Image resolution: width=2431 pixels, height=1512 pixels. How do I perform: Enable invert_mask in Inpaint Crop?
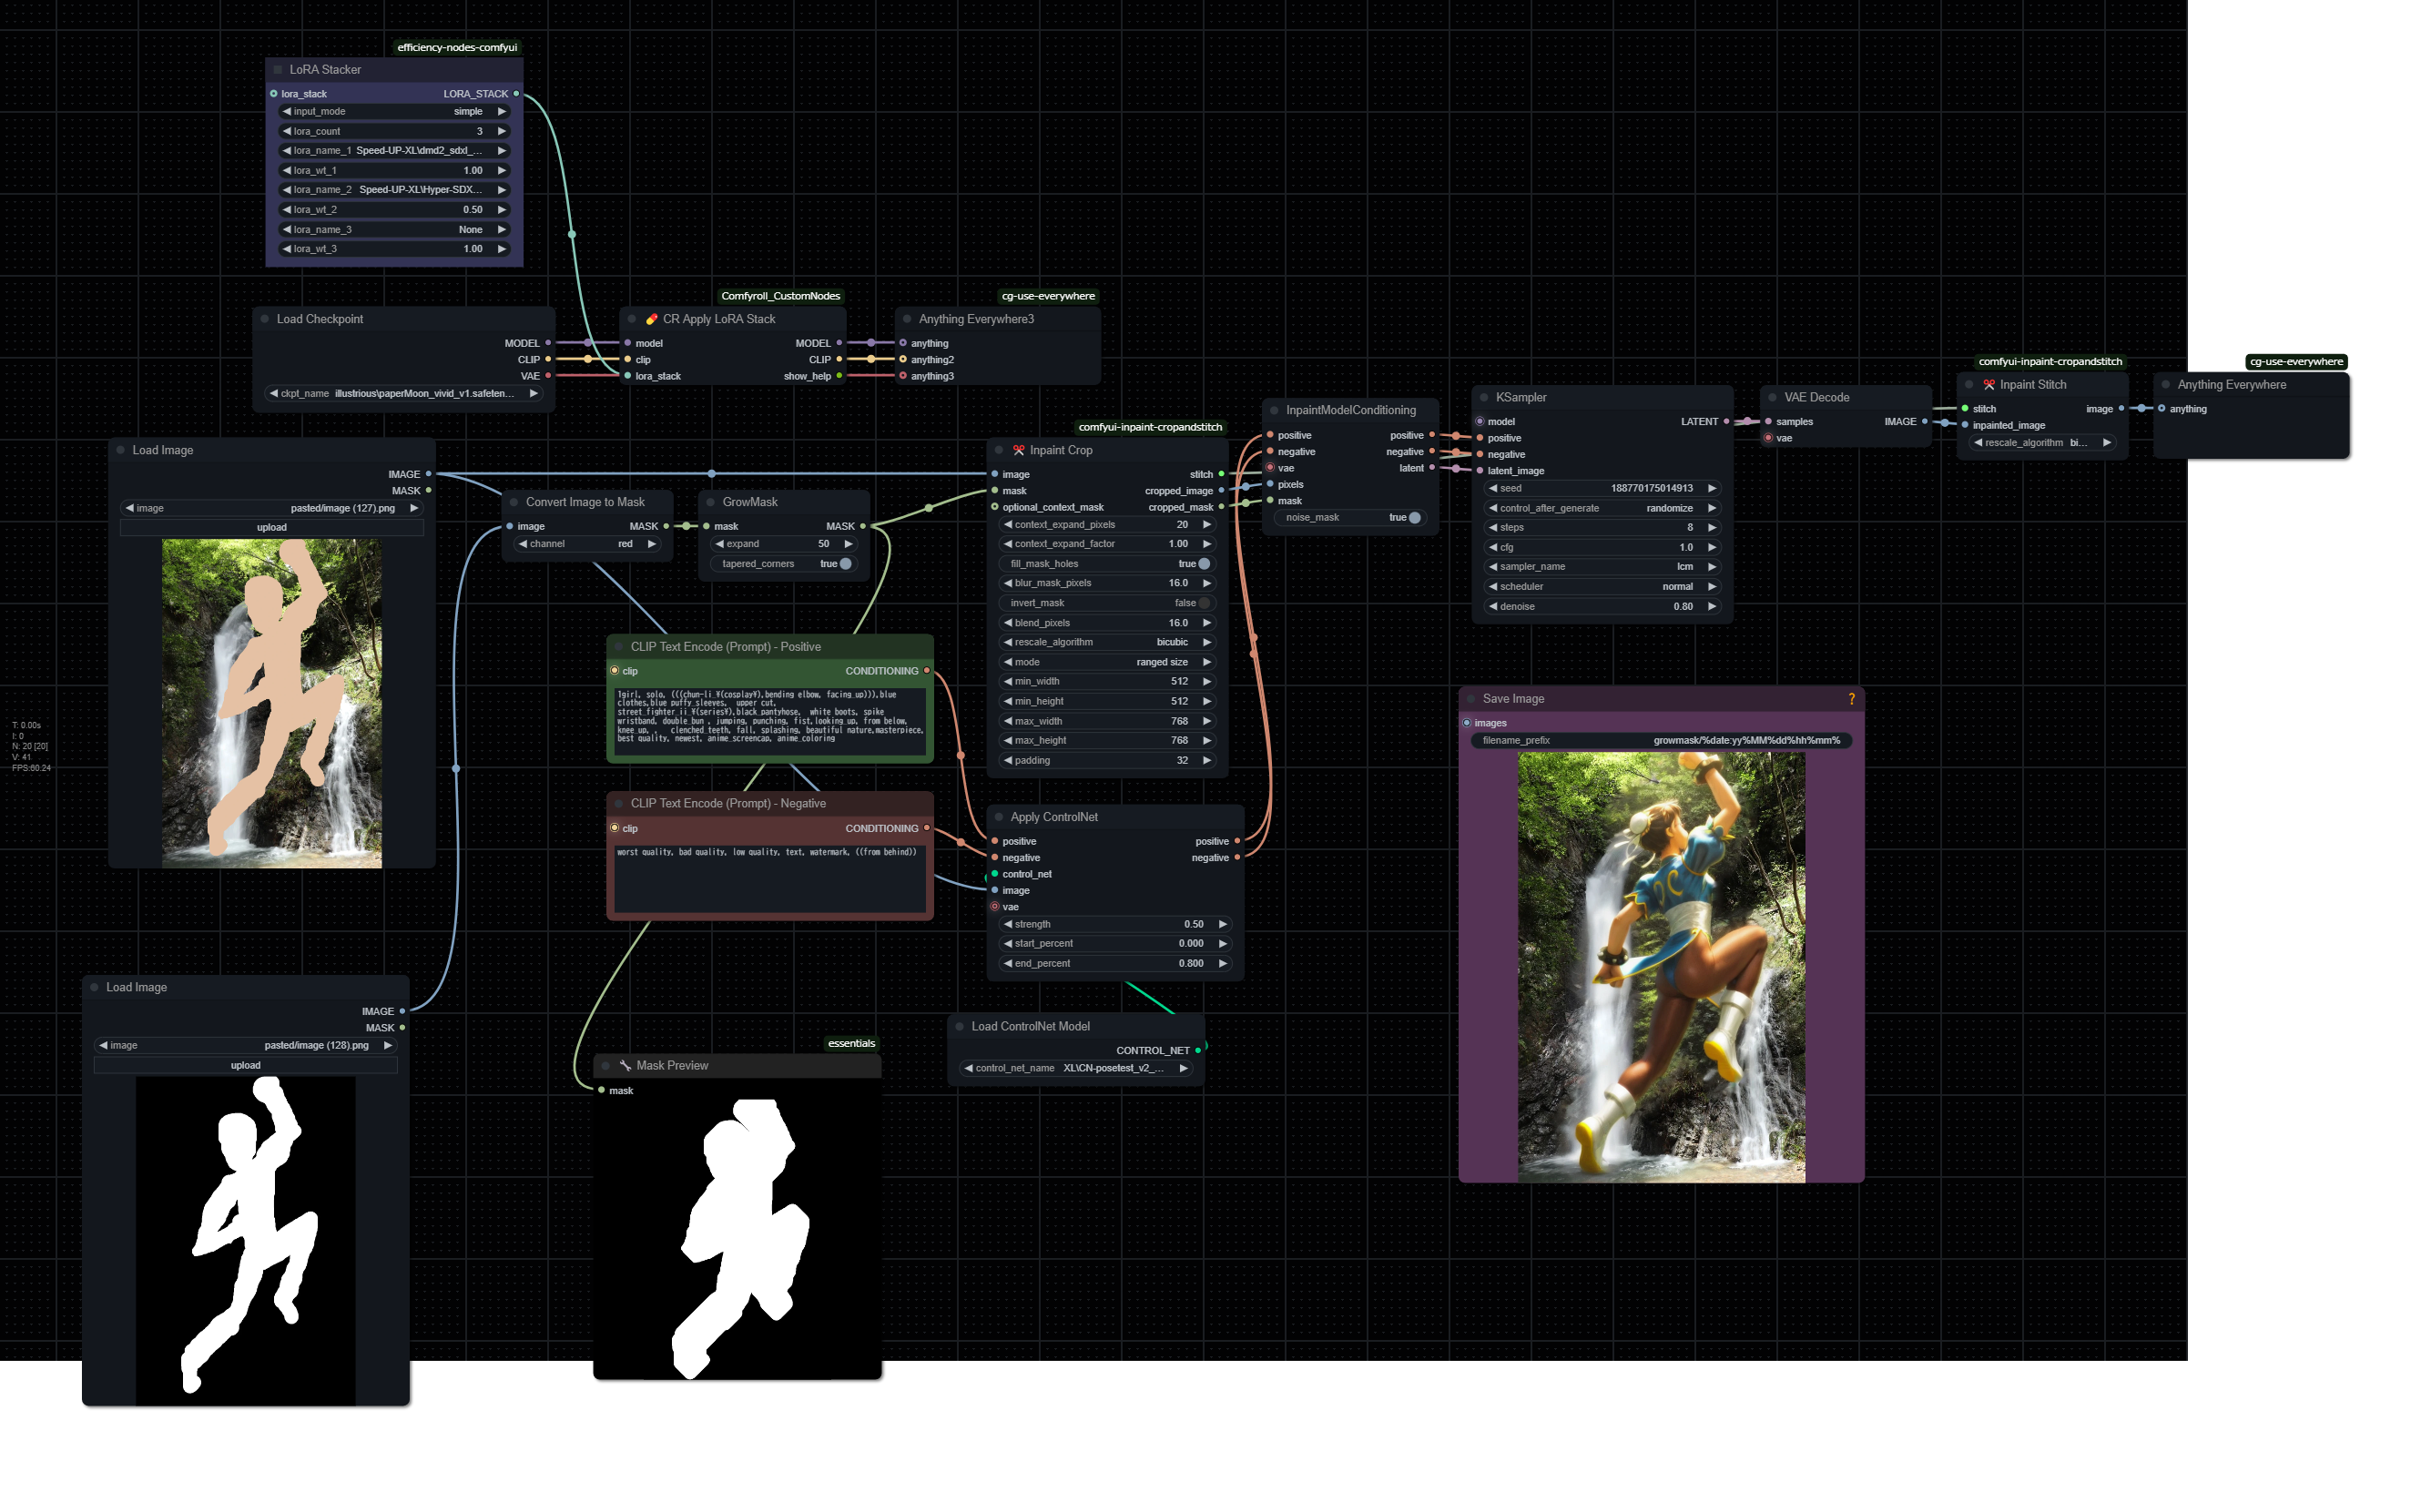pos(1110,603)
